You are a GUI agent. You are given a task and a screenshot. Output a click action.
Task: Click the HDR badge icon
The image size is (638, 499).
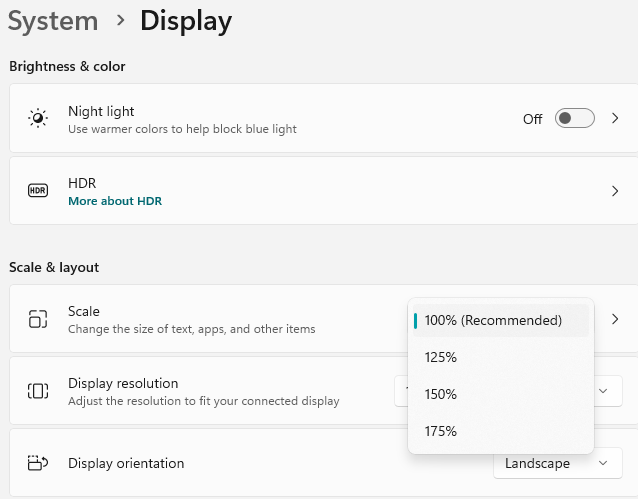38,191
